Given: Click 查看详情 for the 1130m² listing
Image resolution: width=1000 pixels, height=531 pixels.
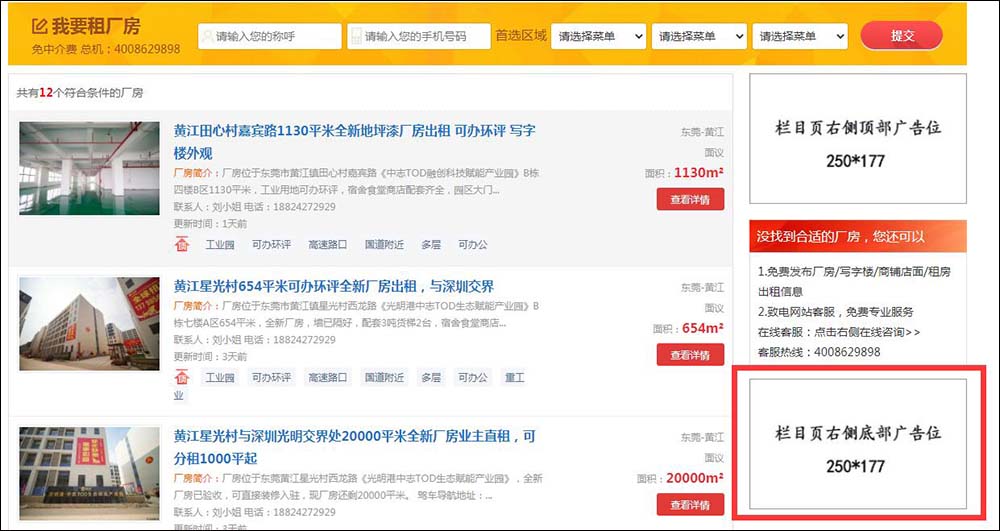Looking at the screenshot, I should [690, 199].
